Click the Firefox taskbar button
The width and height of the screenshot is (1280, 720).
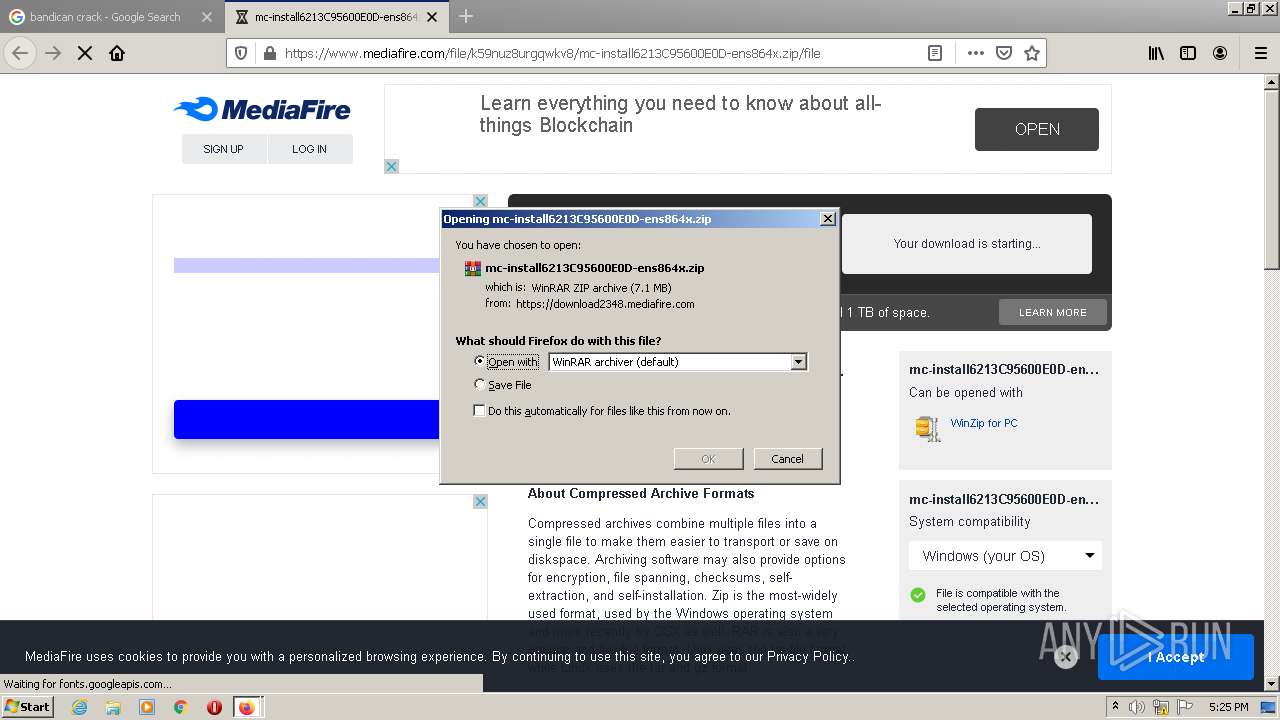[x=247, y=707]
